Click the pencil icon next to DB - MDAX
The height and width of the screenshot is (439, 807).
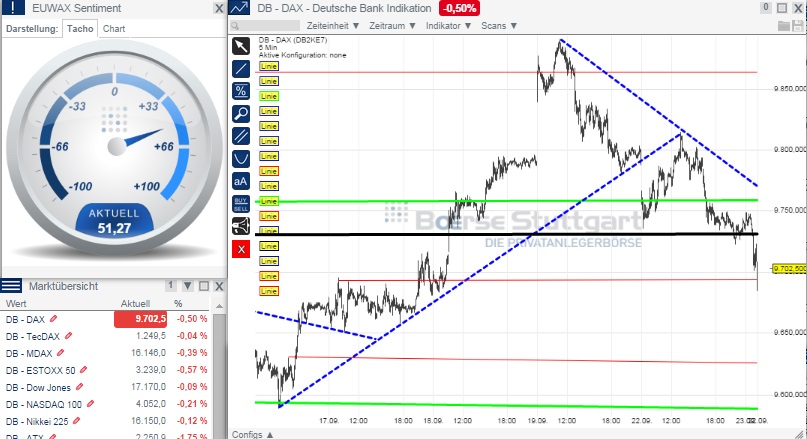(61, 353)
